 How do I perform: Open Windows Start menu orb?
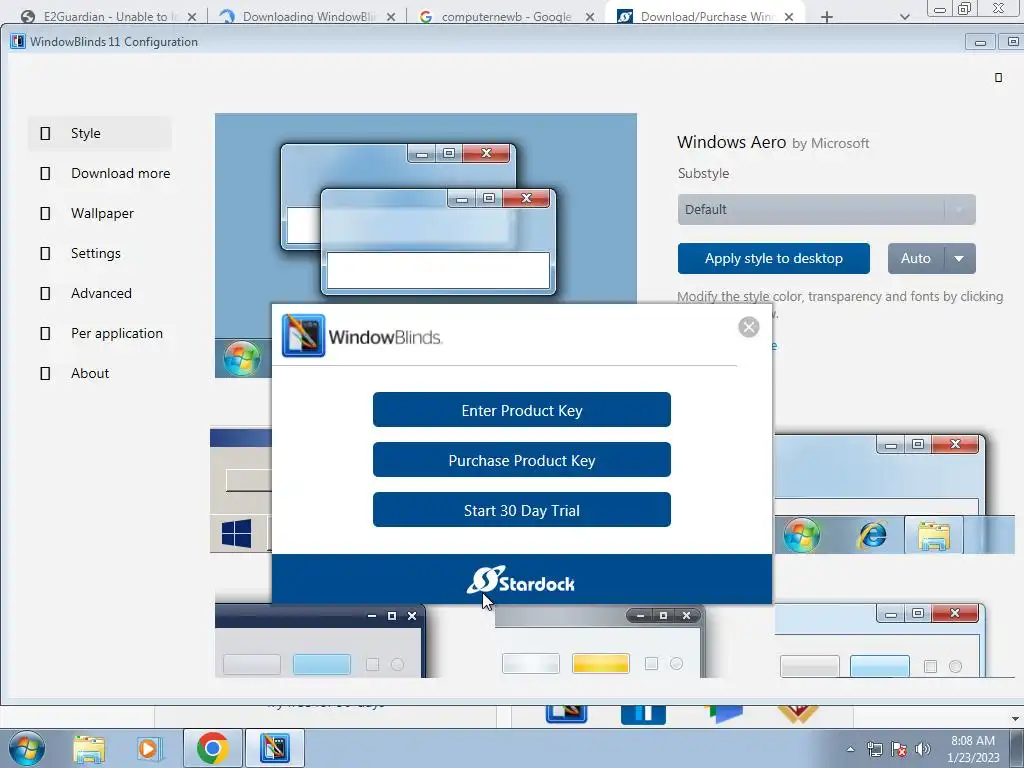pyautogui.click(x=27, y=748)
